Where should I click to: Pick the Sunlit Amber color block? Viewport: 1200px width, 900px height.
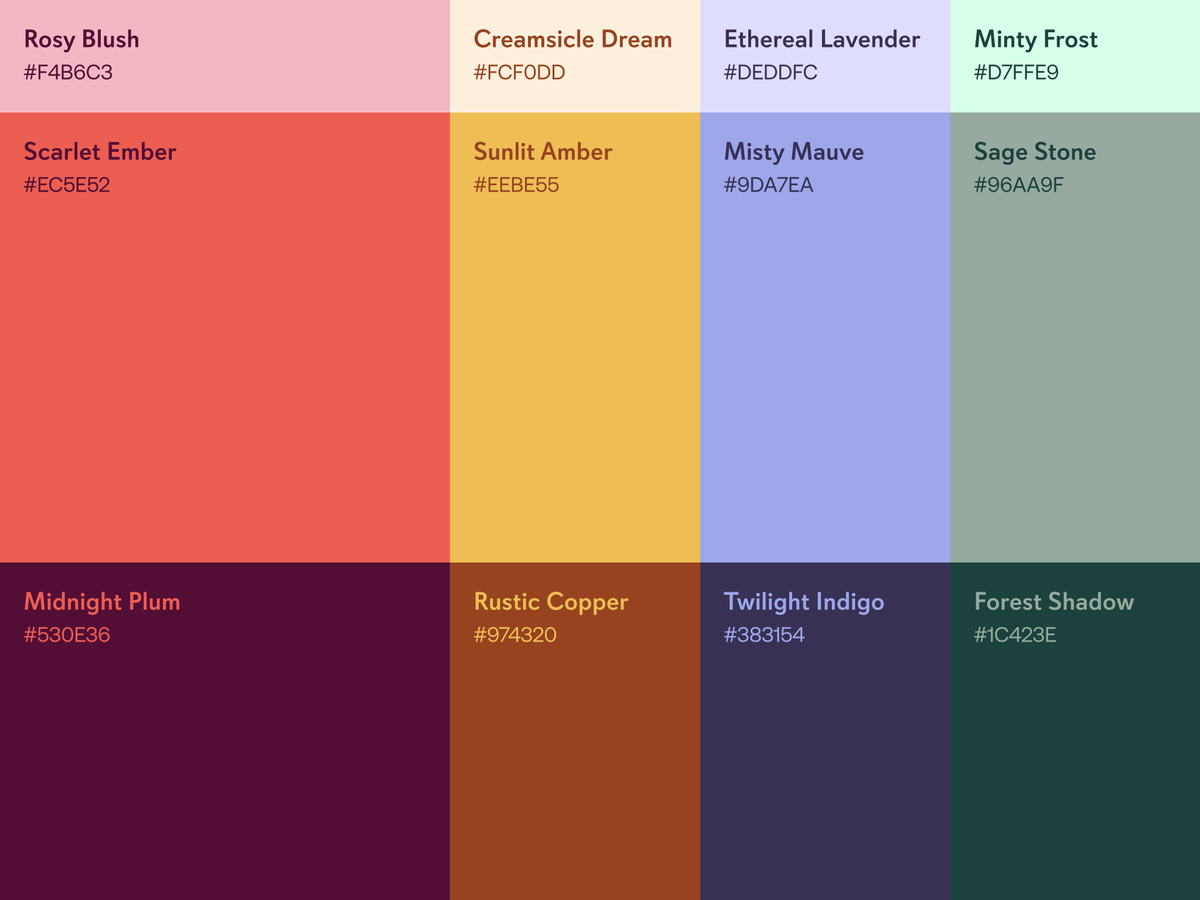click(x=575, y=337)
